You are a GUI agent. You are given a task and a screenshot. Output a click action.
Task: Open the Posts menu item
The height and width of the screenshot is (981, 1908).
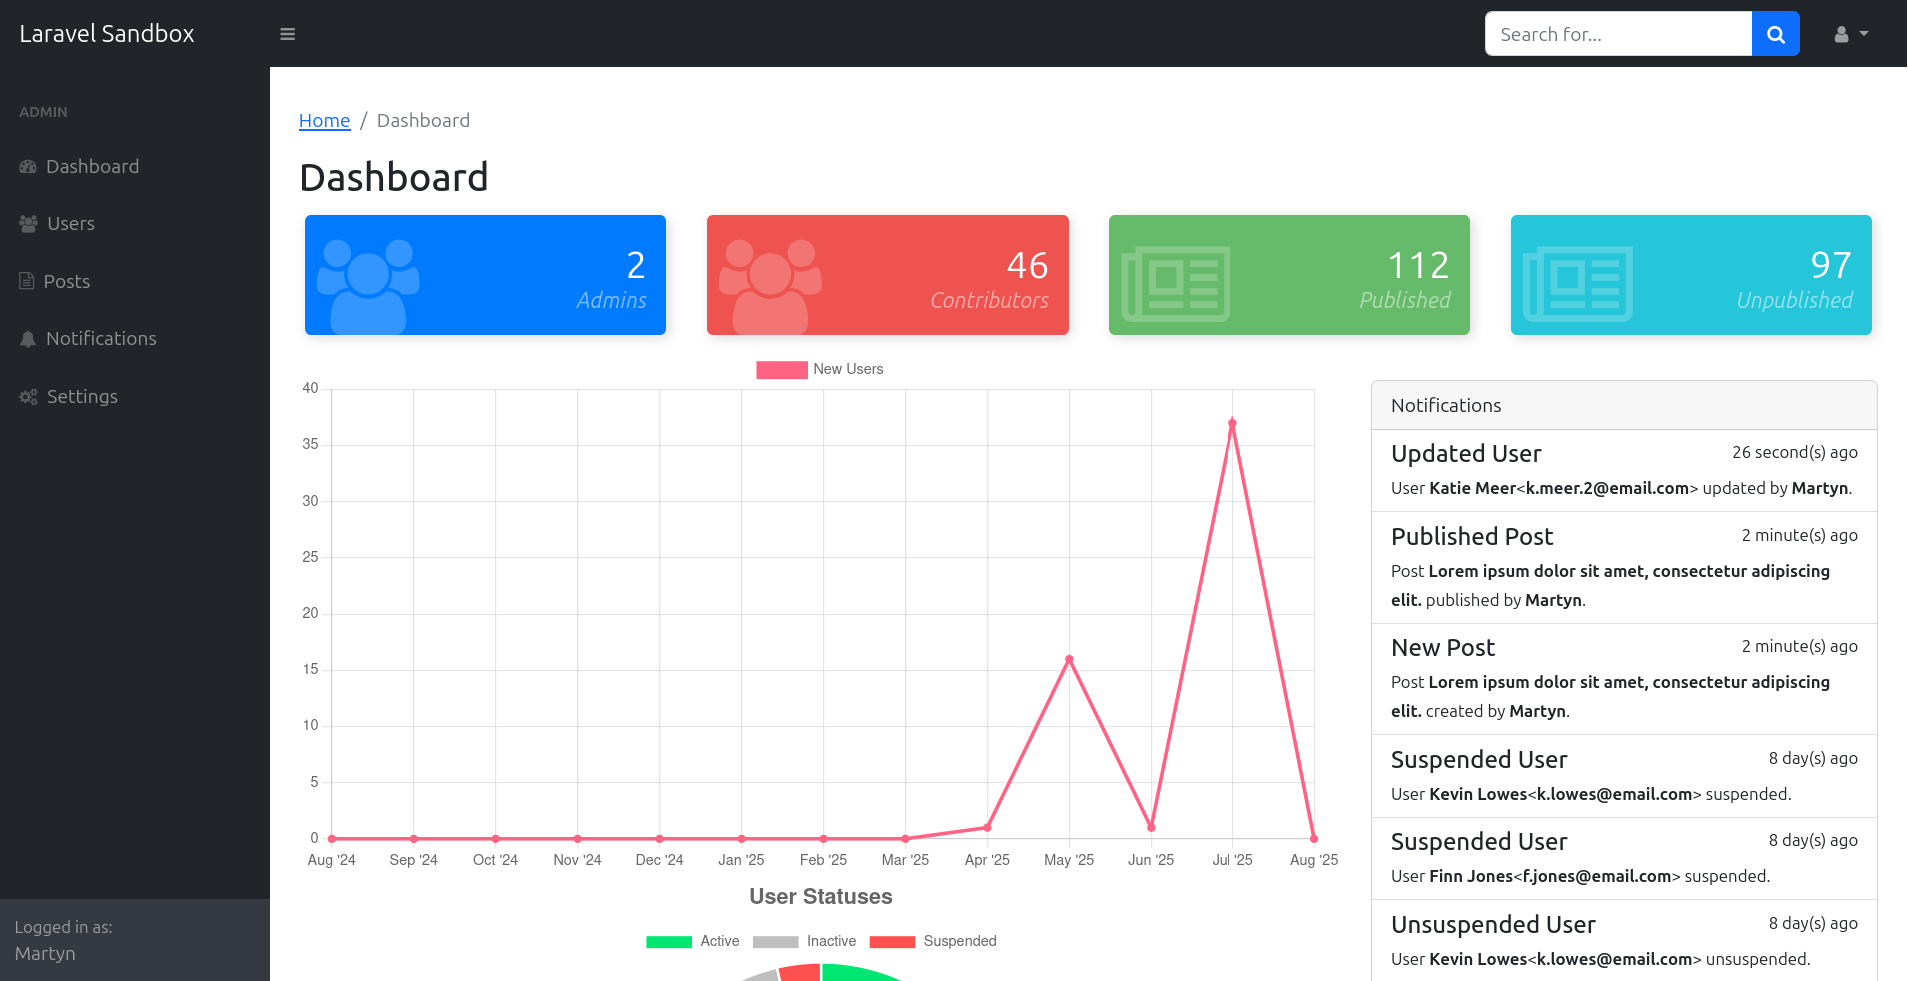click(x=67, y=282)
